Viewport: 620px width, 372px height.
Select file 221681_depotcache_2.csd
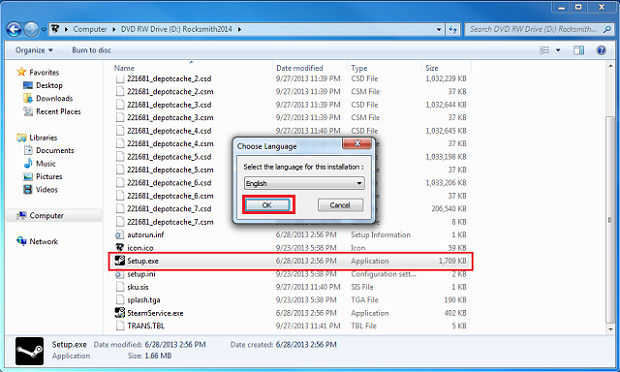[x=169, y=79]
